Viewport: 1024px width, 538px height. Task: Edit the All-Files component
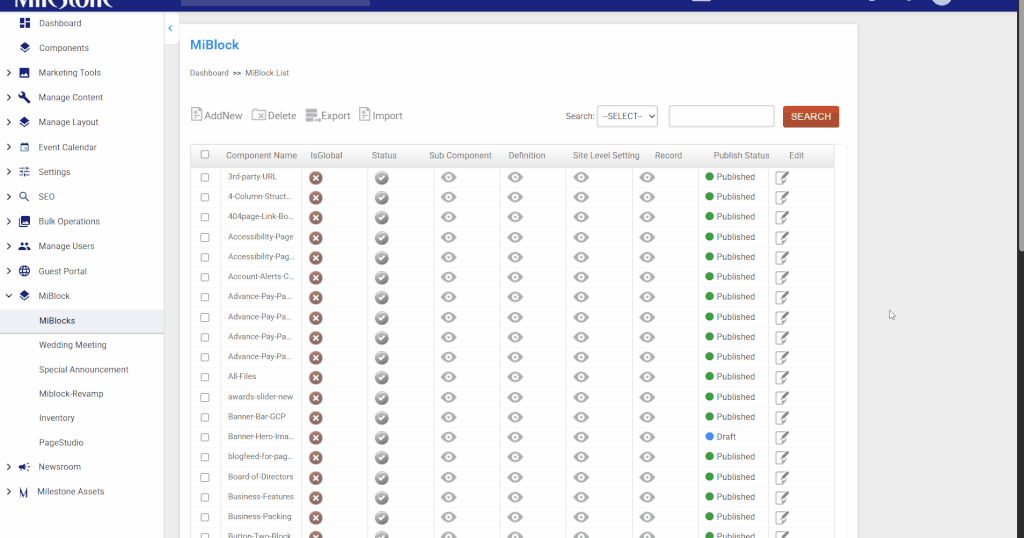(782, 377)
